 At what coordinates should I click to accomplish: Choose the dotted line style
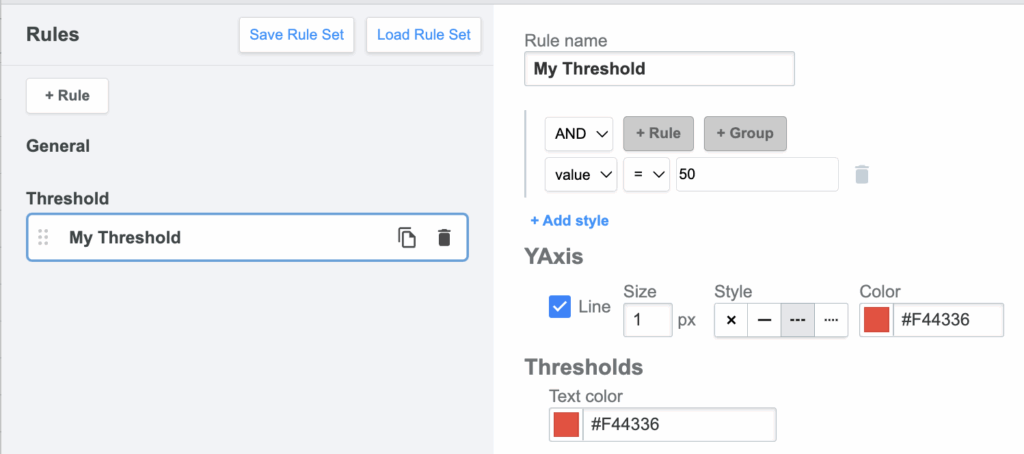coord(830,321)
